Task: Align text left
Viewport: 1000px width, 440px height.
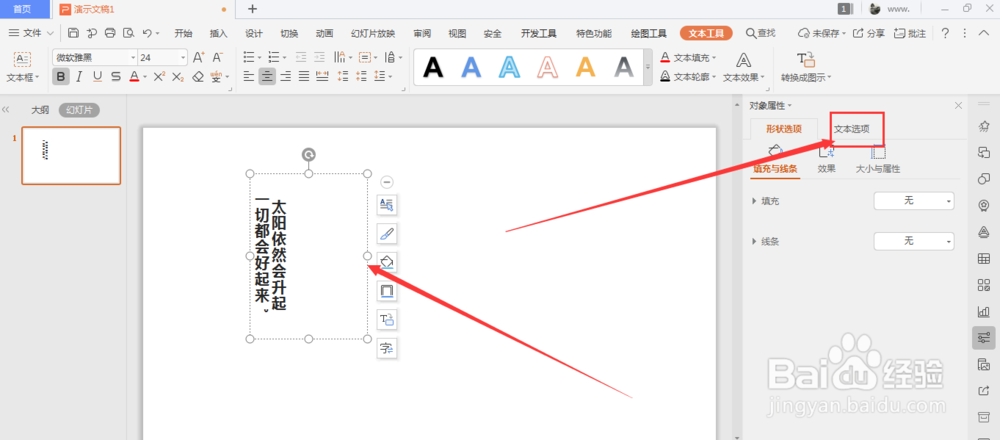Action: coord(249,77)
